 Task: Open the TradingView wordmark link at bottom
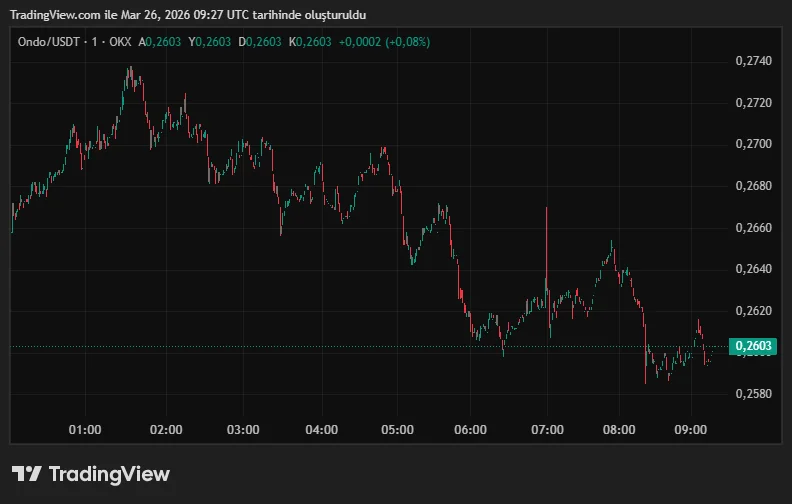point(109,474)
